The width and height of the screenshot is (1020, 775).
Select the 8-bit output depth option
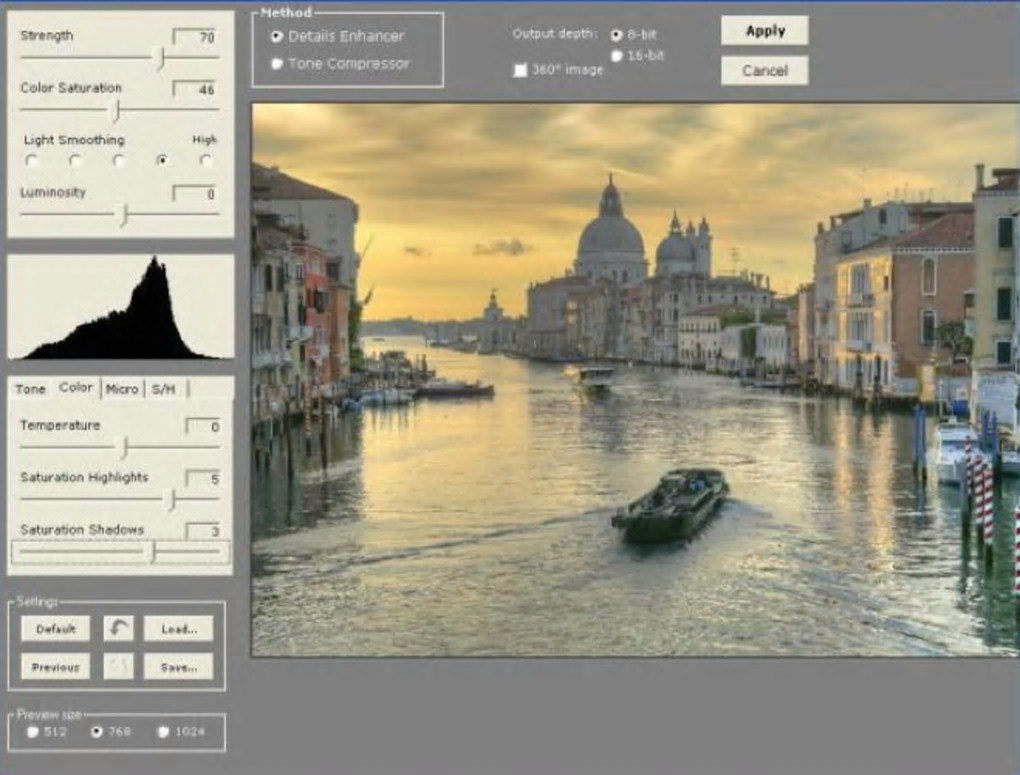point(616,35)
